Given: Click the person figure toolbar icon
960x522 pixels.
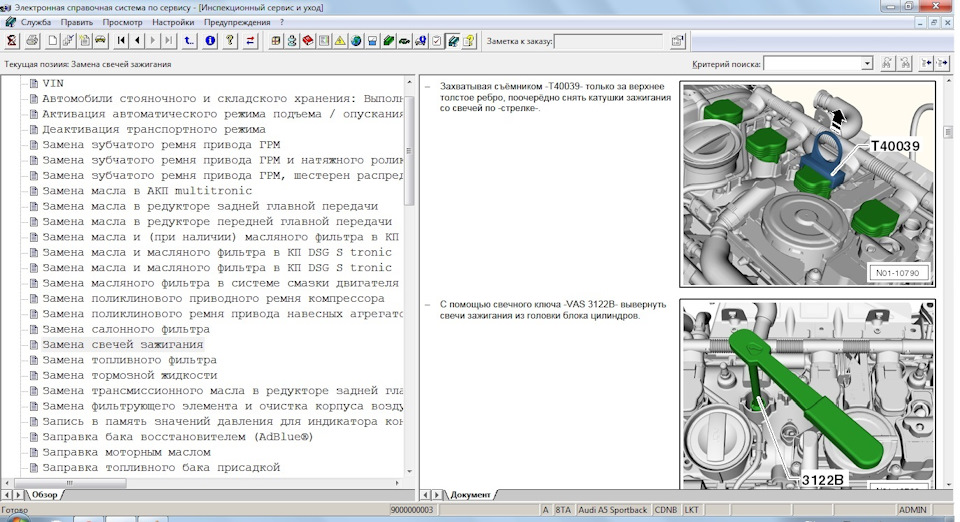Looking at the screenshot, I should pyautogui.click(x=292, y=41).
